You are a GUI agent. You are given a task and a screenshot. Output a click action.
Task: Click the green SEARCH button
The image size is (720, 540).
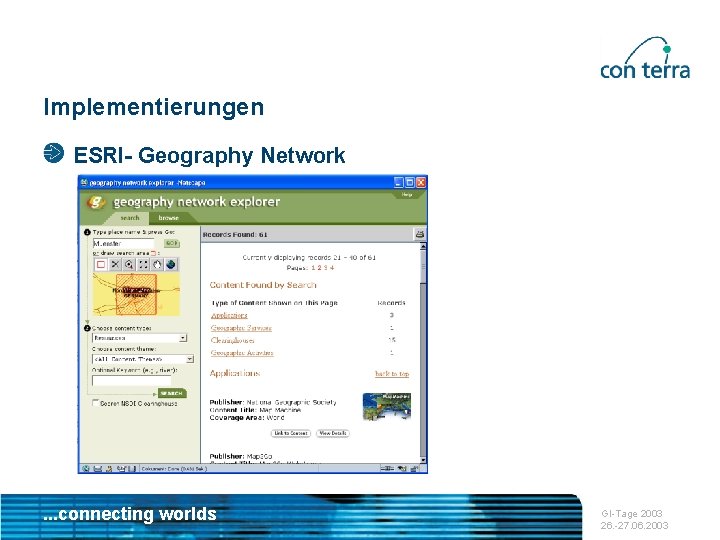tap(172, 394)
